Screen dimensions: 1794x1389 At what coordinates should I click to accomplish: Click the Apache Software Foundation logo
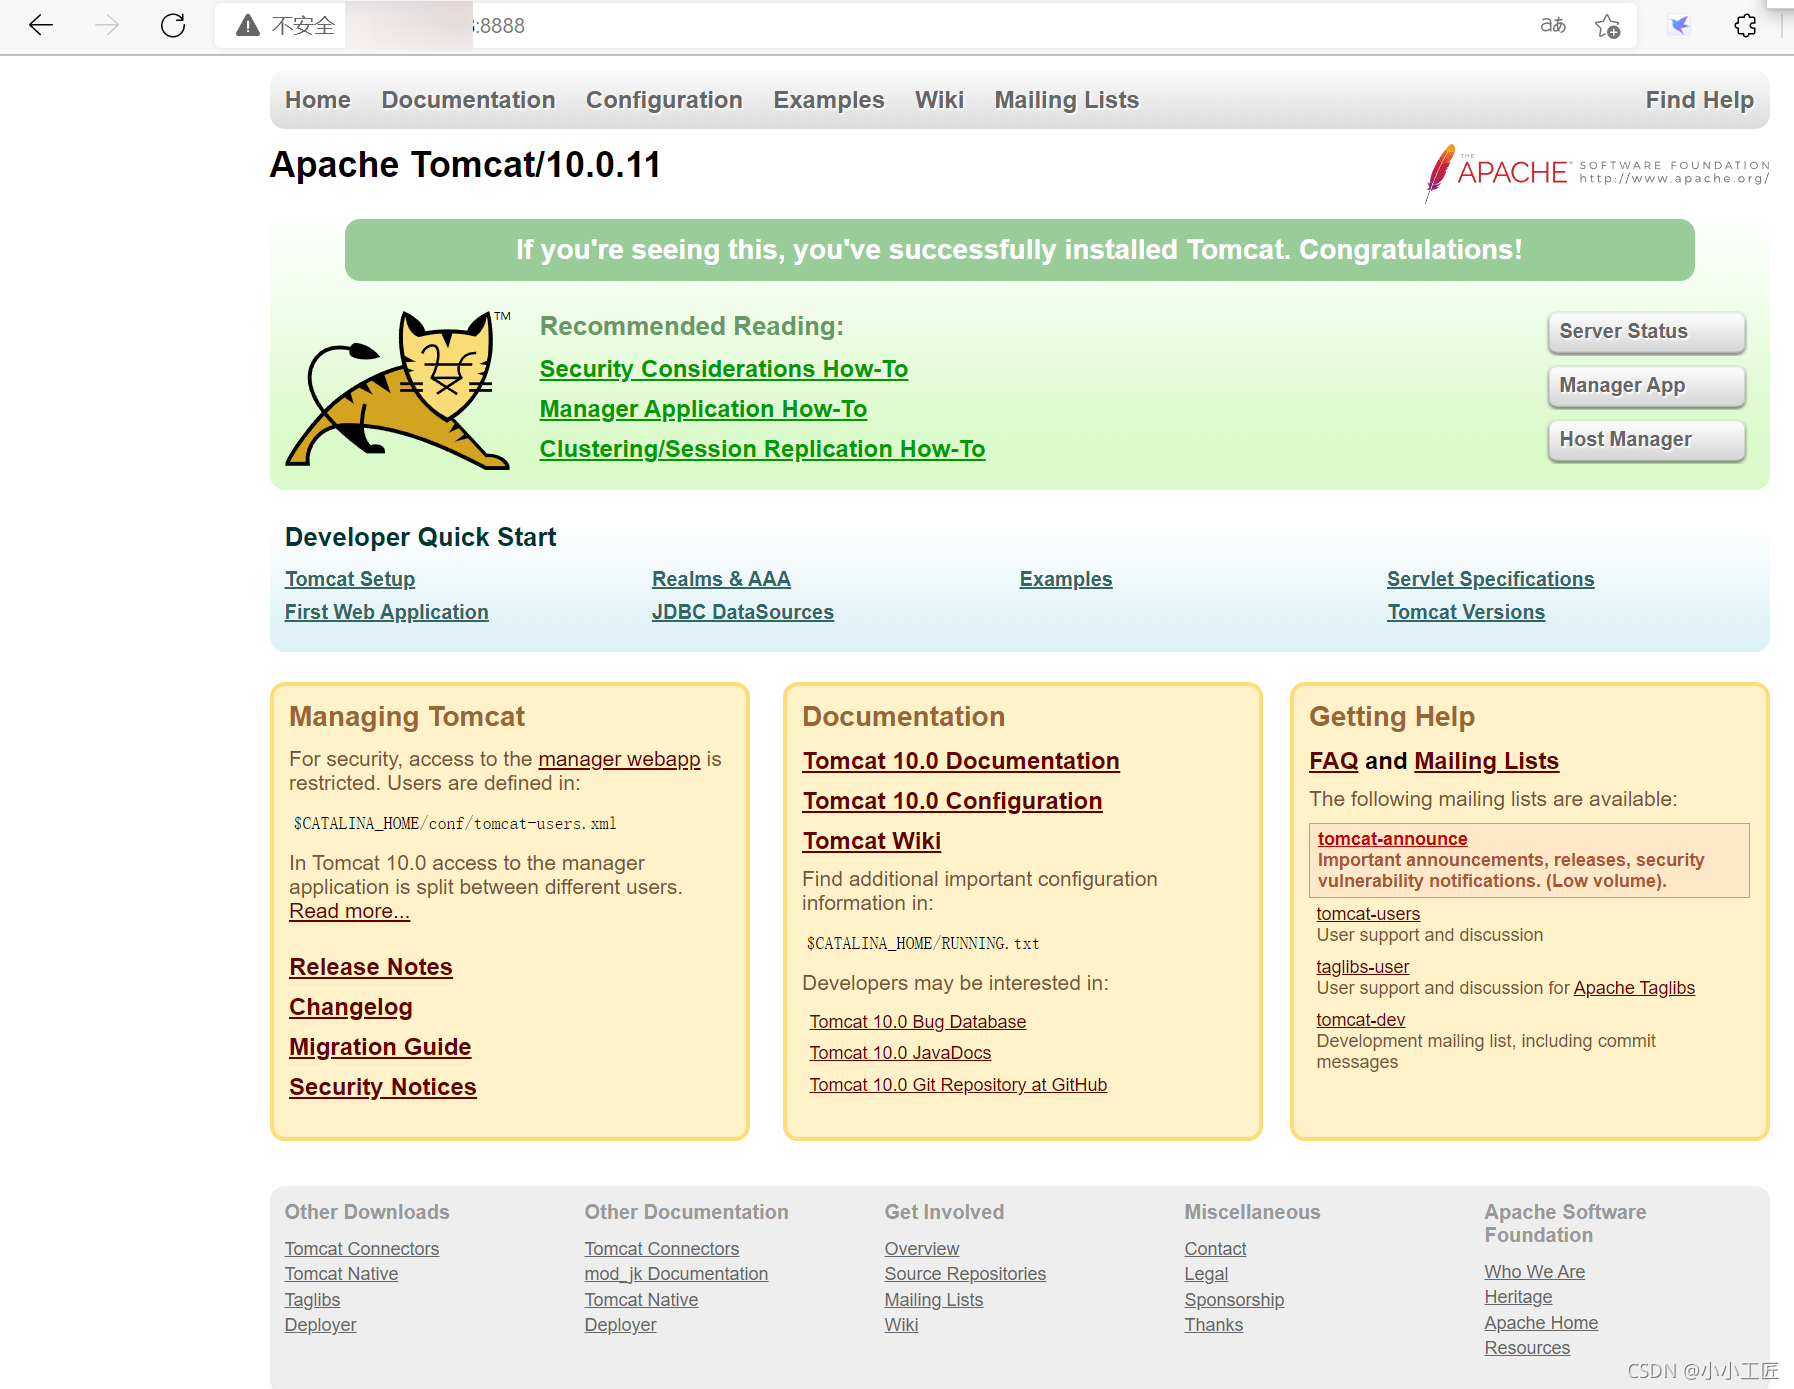coord(1596,173)
